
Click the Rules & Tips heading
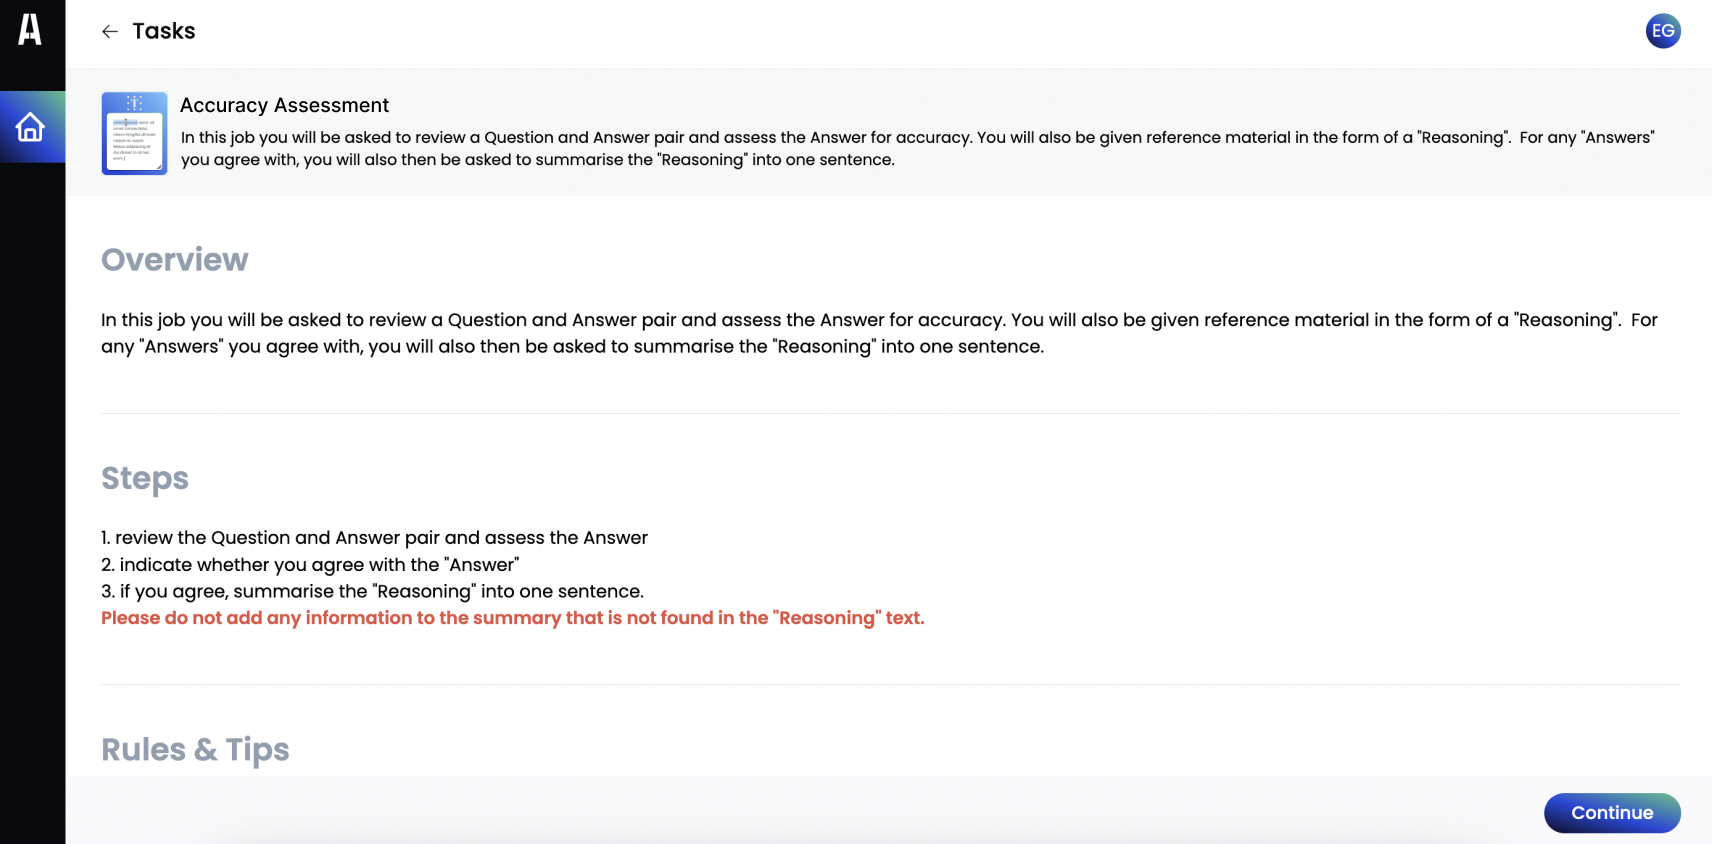pos(195,750)
